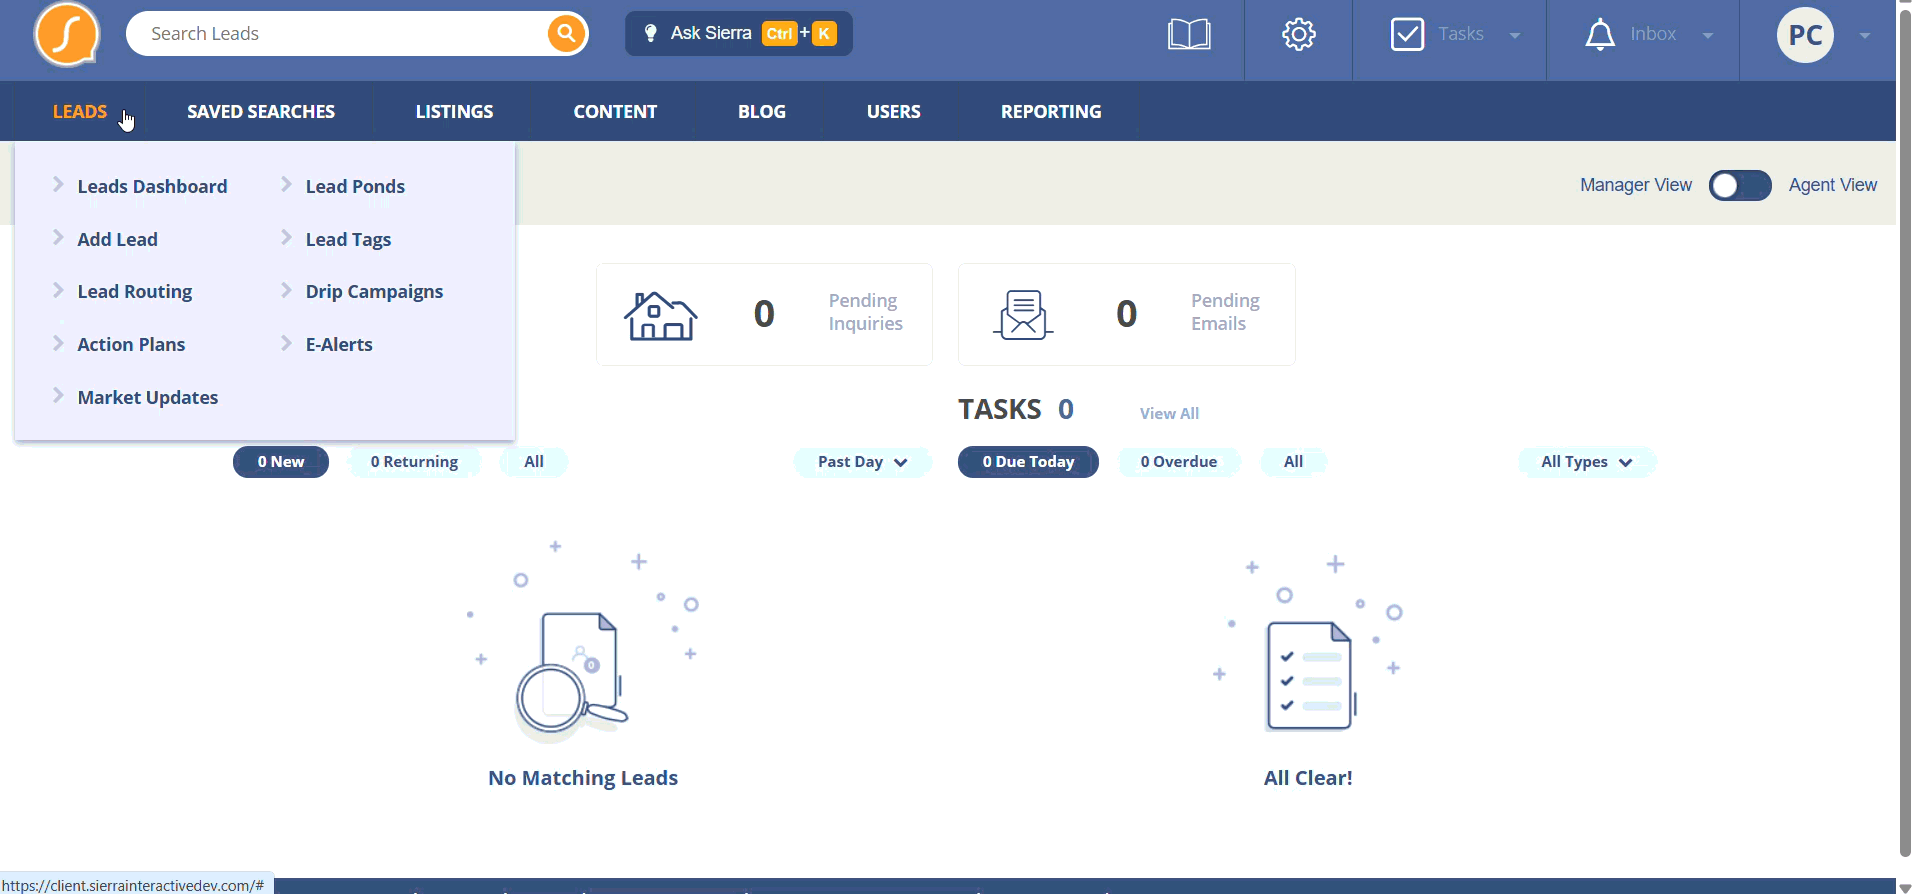Click the Inbox bell icon
Viewport: 1912px width, 894px height.
click(x=1600, y=35)
